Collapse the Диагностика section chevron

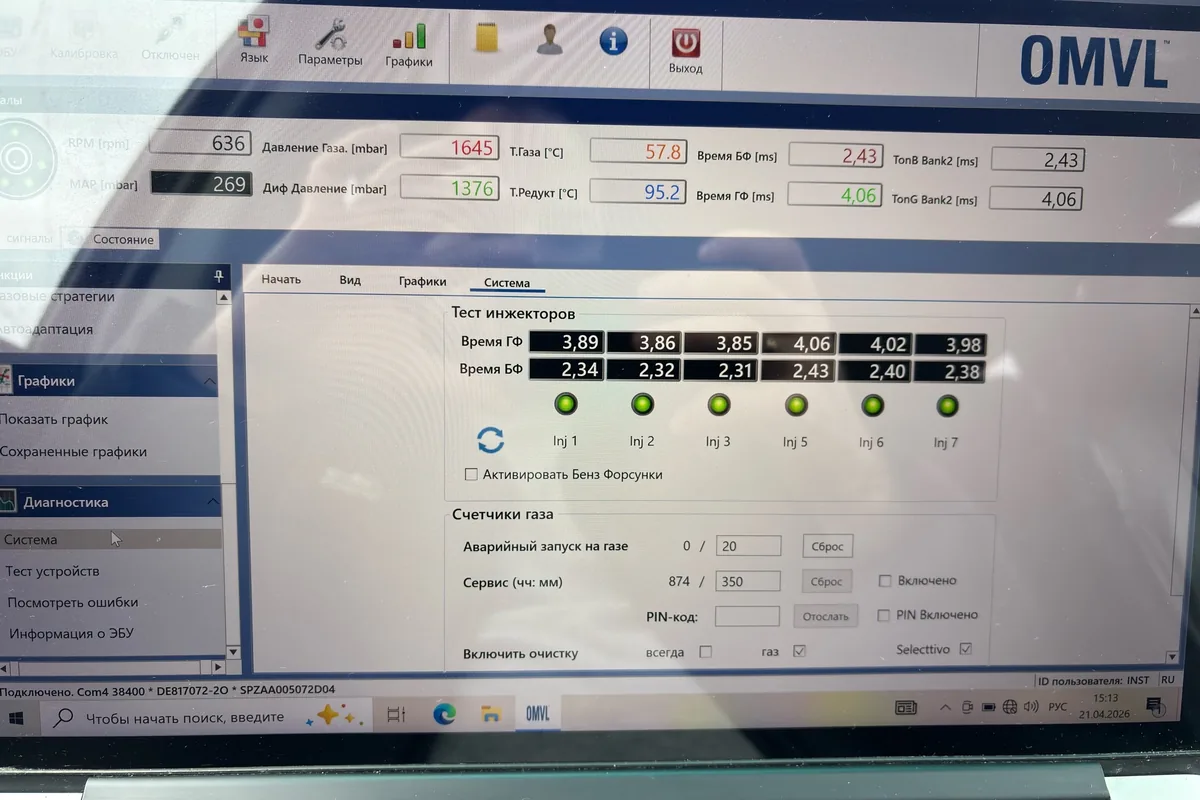coord(211,501)
